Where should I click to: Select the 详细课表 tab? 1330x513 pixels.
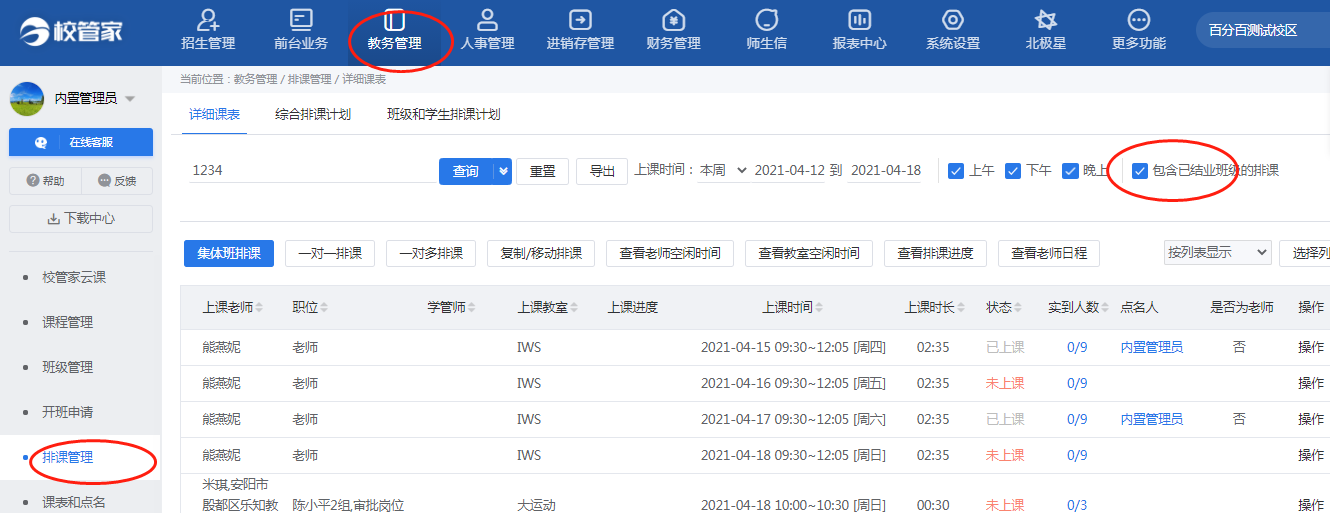[x=215, y=115]
